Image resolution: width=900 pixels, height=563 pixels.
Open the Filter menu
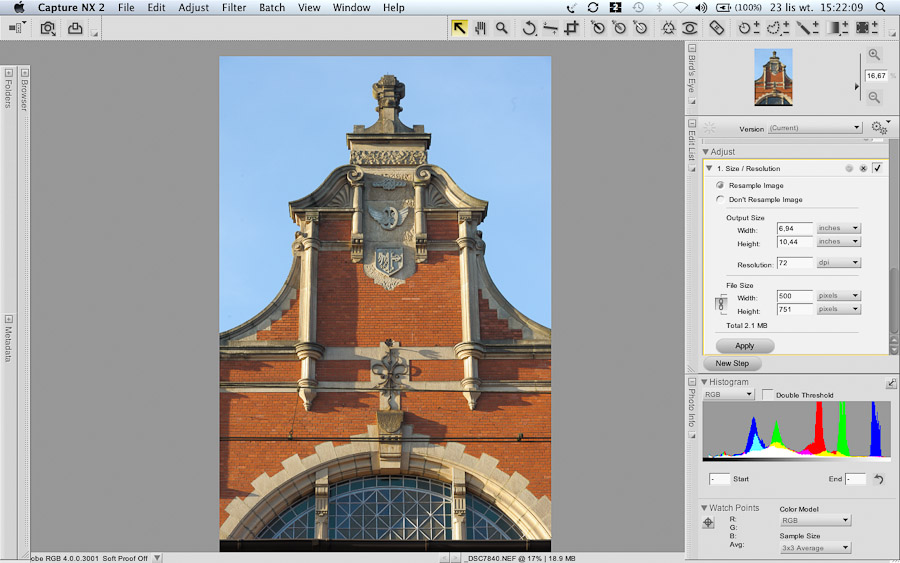click(x=234, y=7)
